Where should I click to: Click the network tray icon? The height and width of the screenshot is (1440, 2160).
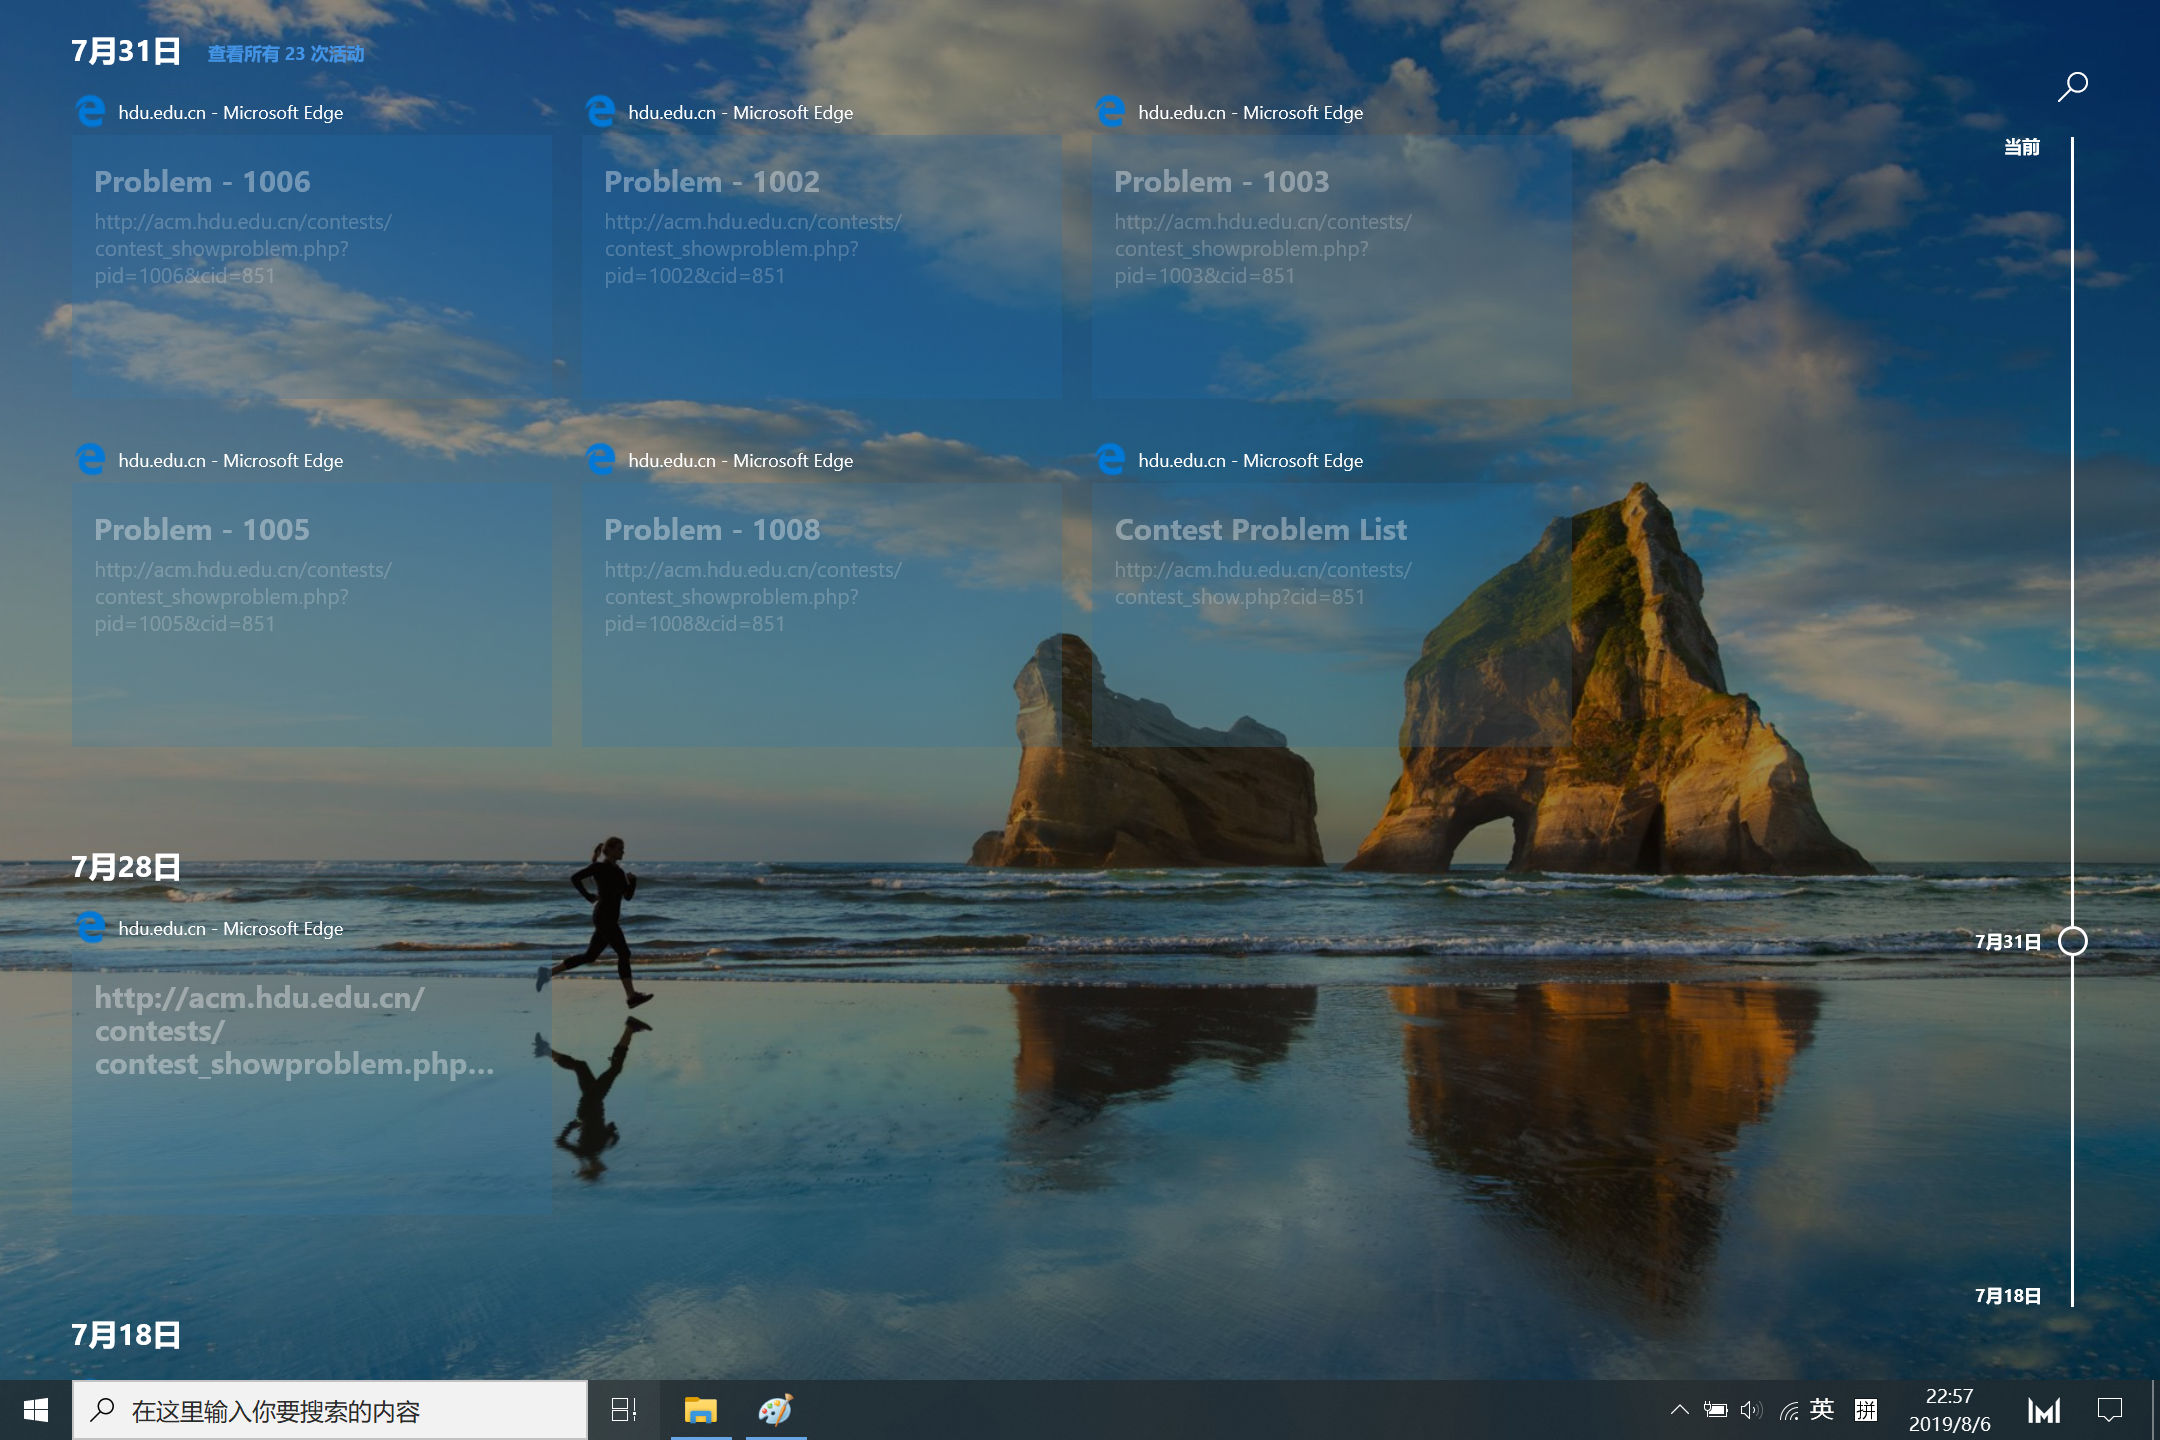1788,1410
